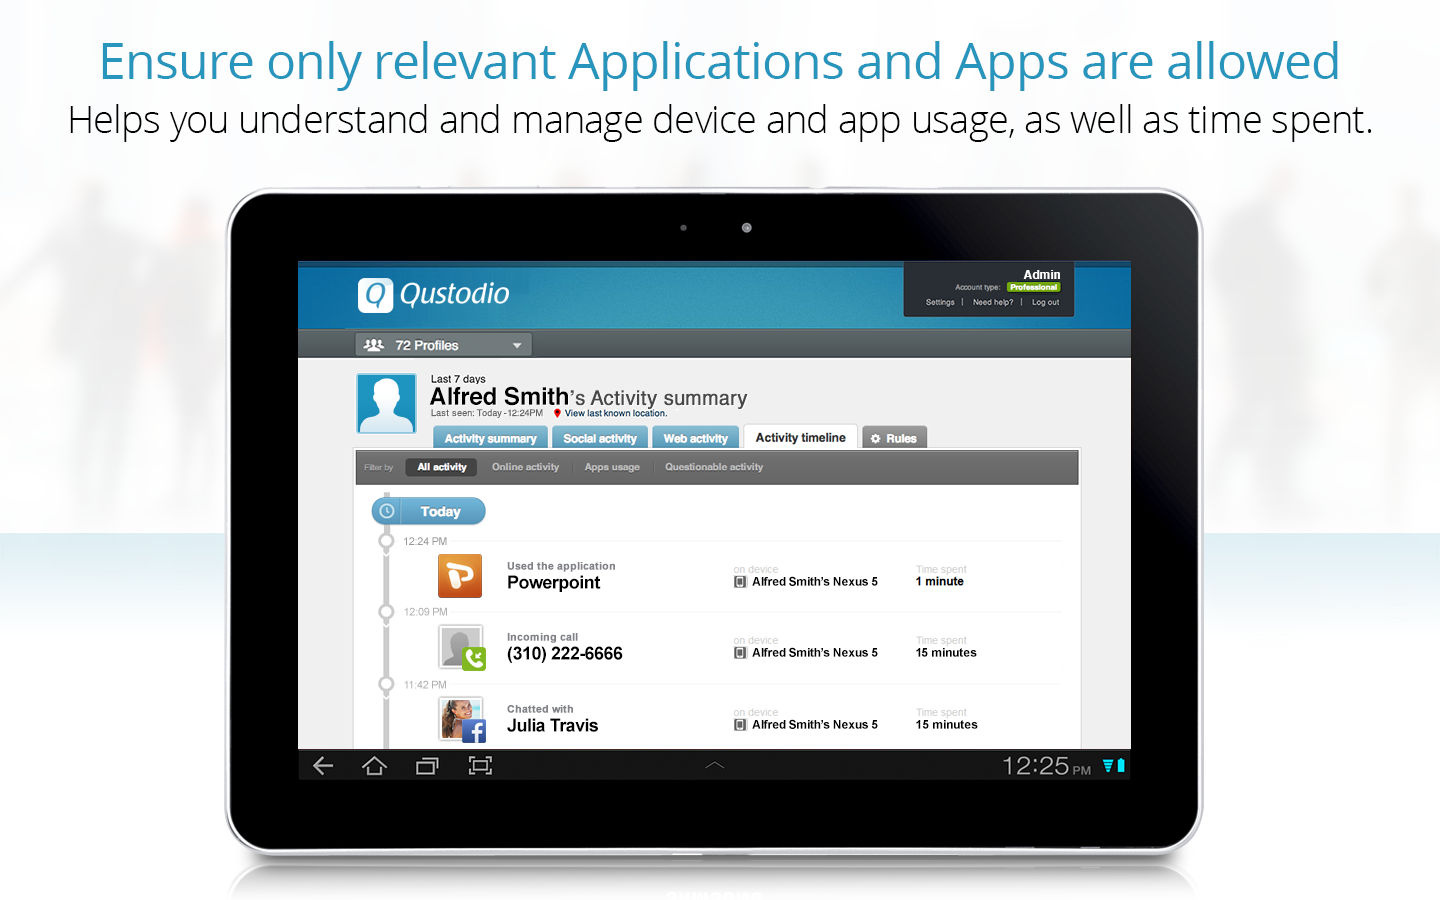The image size is (1440, 900).
Task: Expand the 72 Profiles dropdown
Action: pos(443,345)
